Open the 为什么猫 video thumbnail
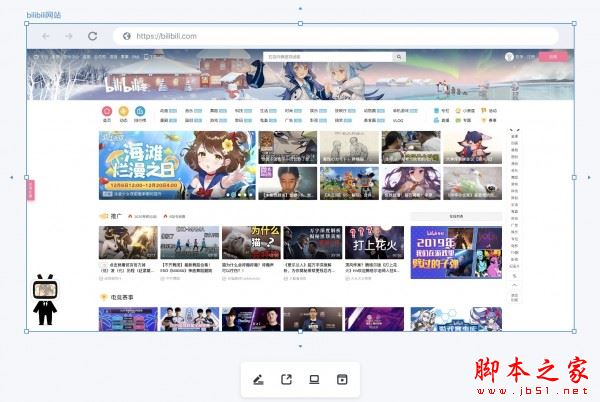This screenshot has height=402, width=600. [x=251, y=243]
